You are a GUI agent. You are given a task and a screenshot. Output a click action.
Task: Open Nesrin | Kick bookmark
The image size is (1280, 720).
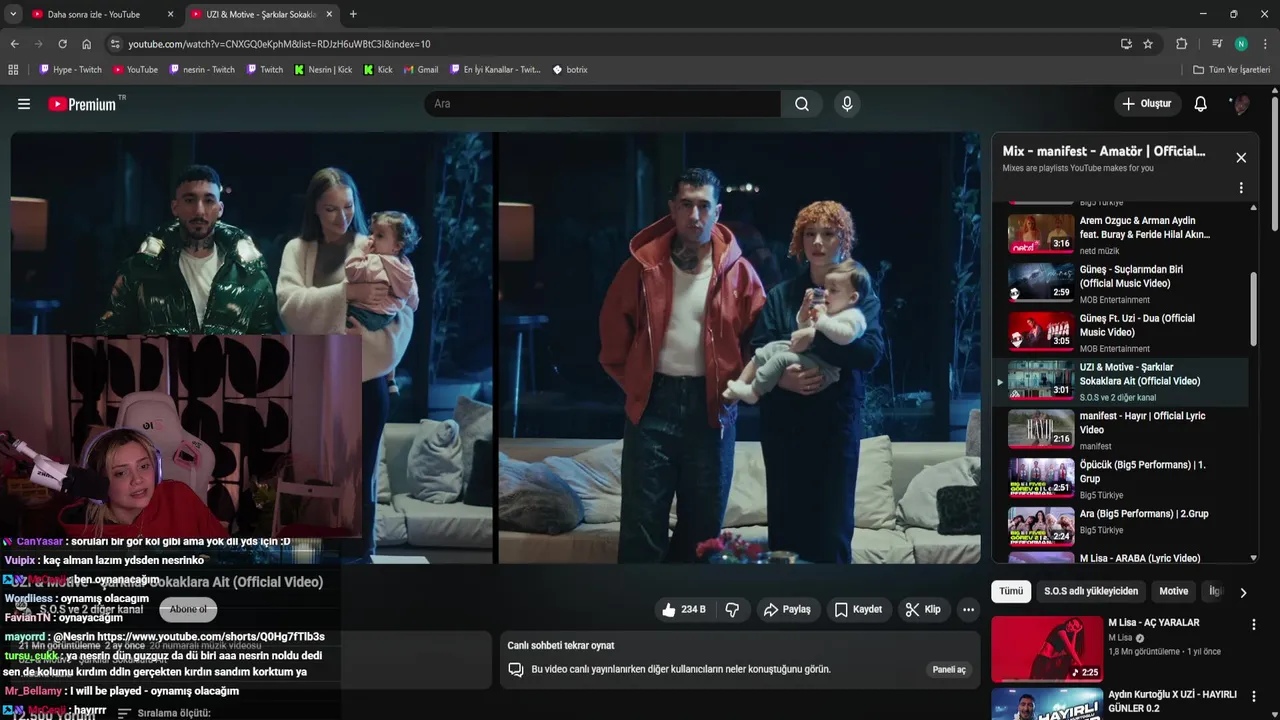323,70
